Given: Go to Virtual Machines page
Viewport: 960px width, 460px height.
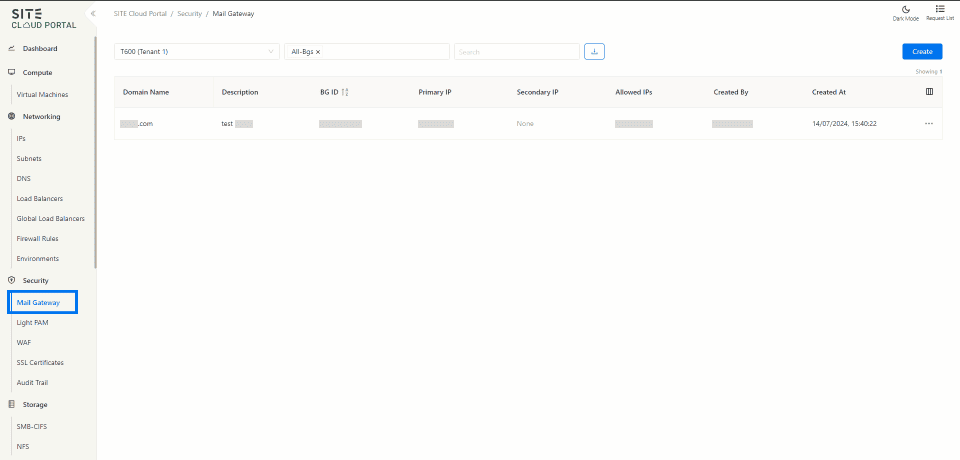Looking at the screenshot, I should (x=42, y=94).
